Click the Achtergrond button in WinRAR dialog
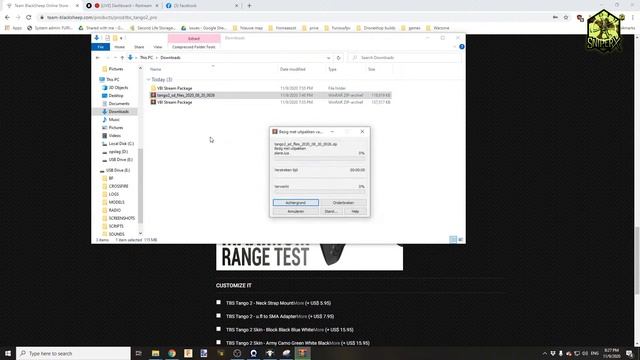Viewport: 640px width, 360px height. click(296, 202)
